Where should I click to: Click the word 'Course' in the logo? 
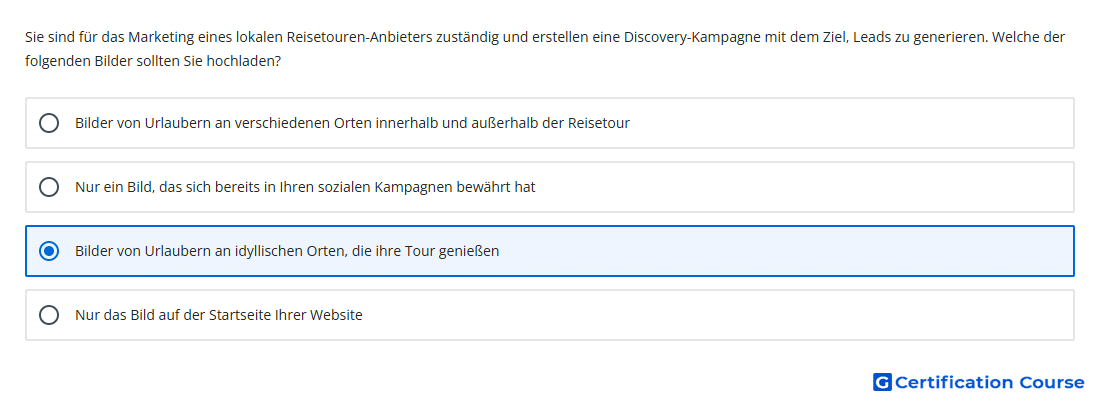(1052, 382)
